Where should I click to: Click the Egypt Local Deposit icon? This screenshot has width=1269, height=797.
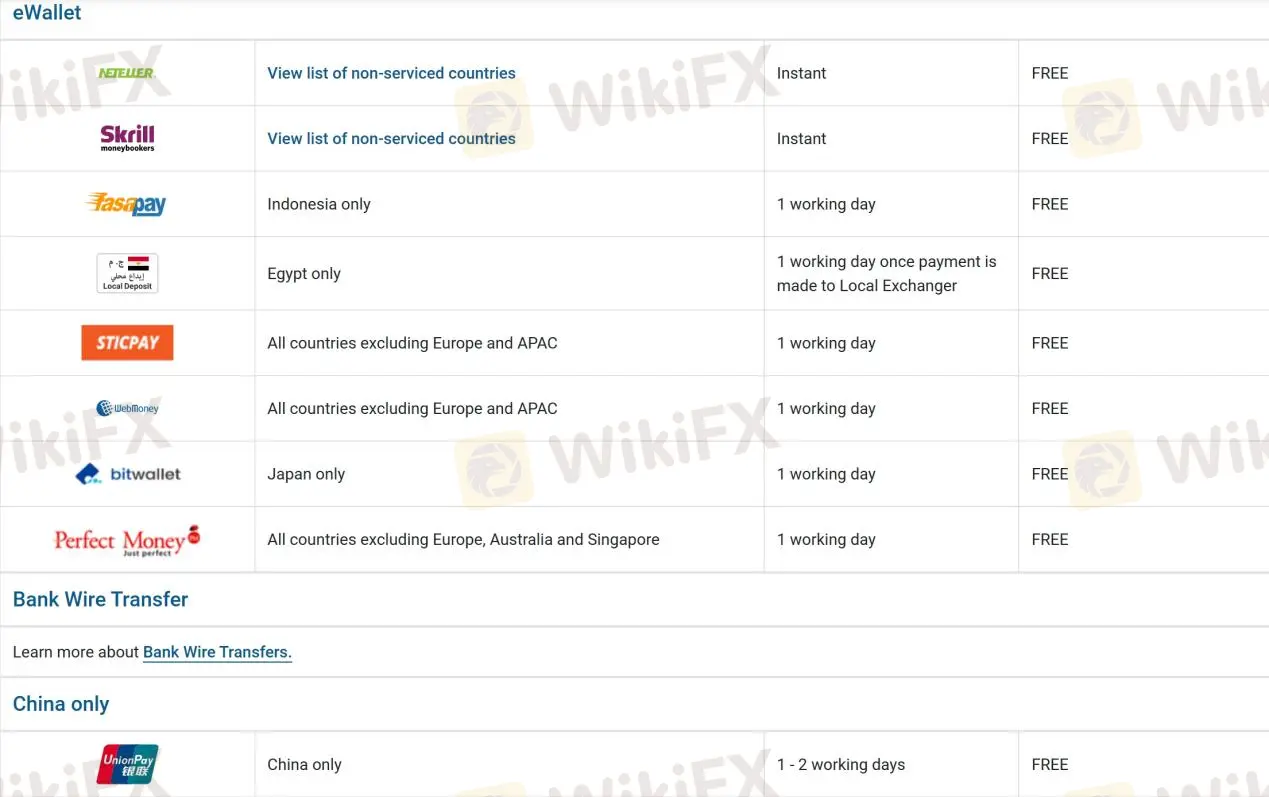[127, 273]
